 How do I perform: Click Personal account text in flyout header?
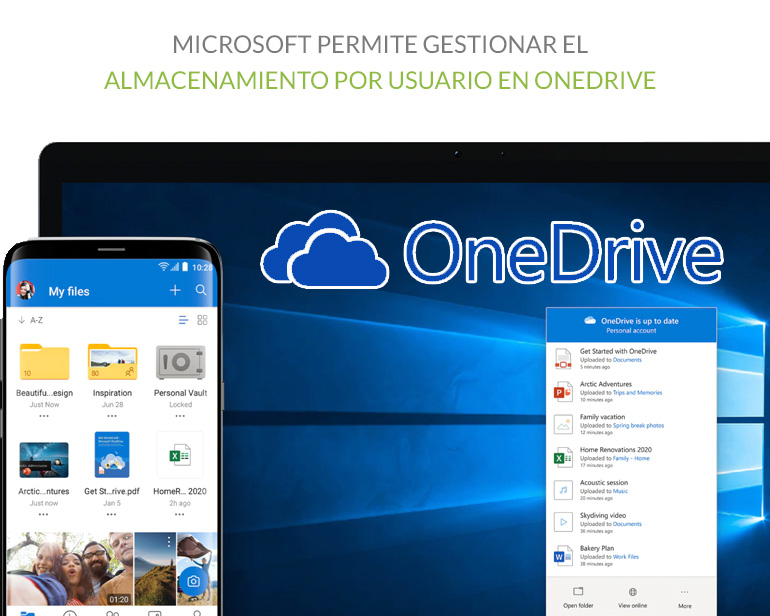click(631, 331)
